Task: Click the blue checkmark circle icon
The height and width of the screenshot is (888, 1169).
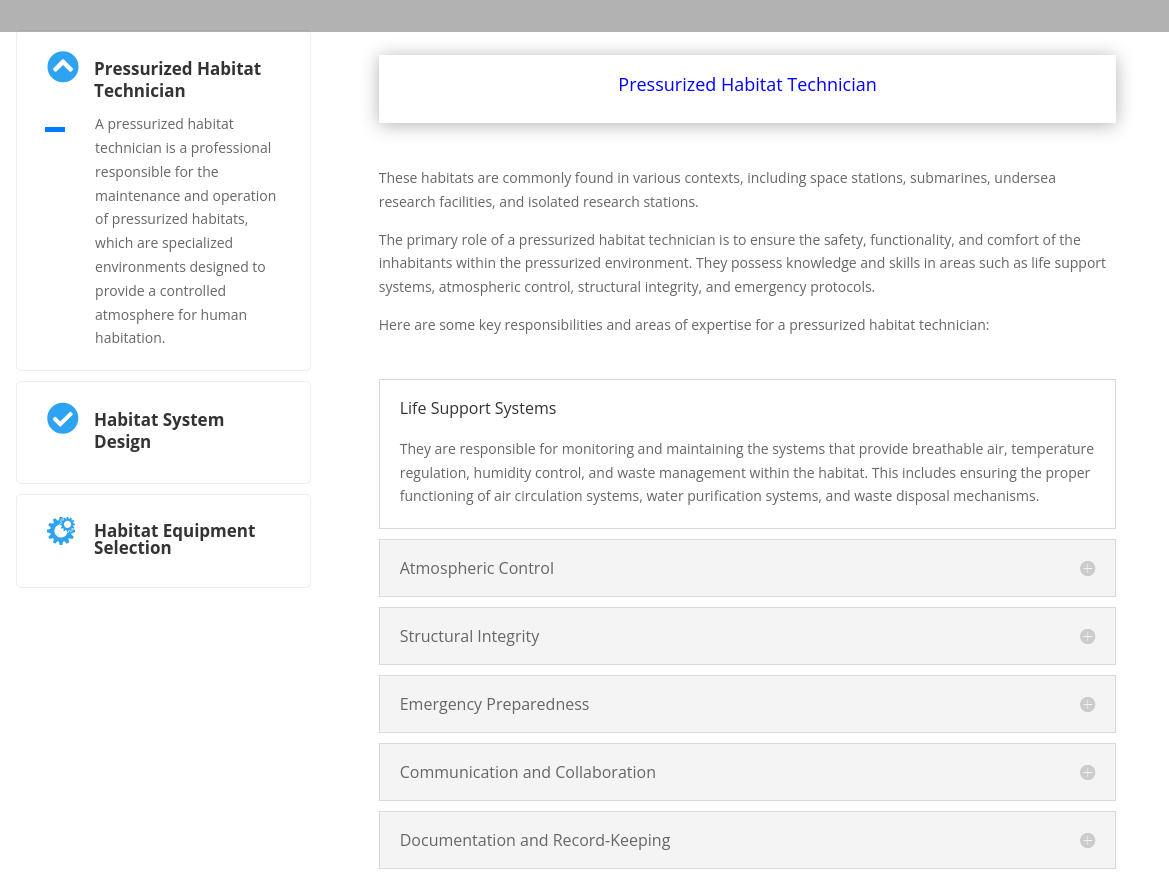Action: pos(63,418)
